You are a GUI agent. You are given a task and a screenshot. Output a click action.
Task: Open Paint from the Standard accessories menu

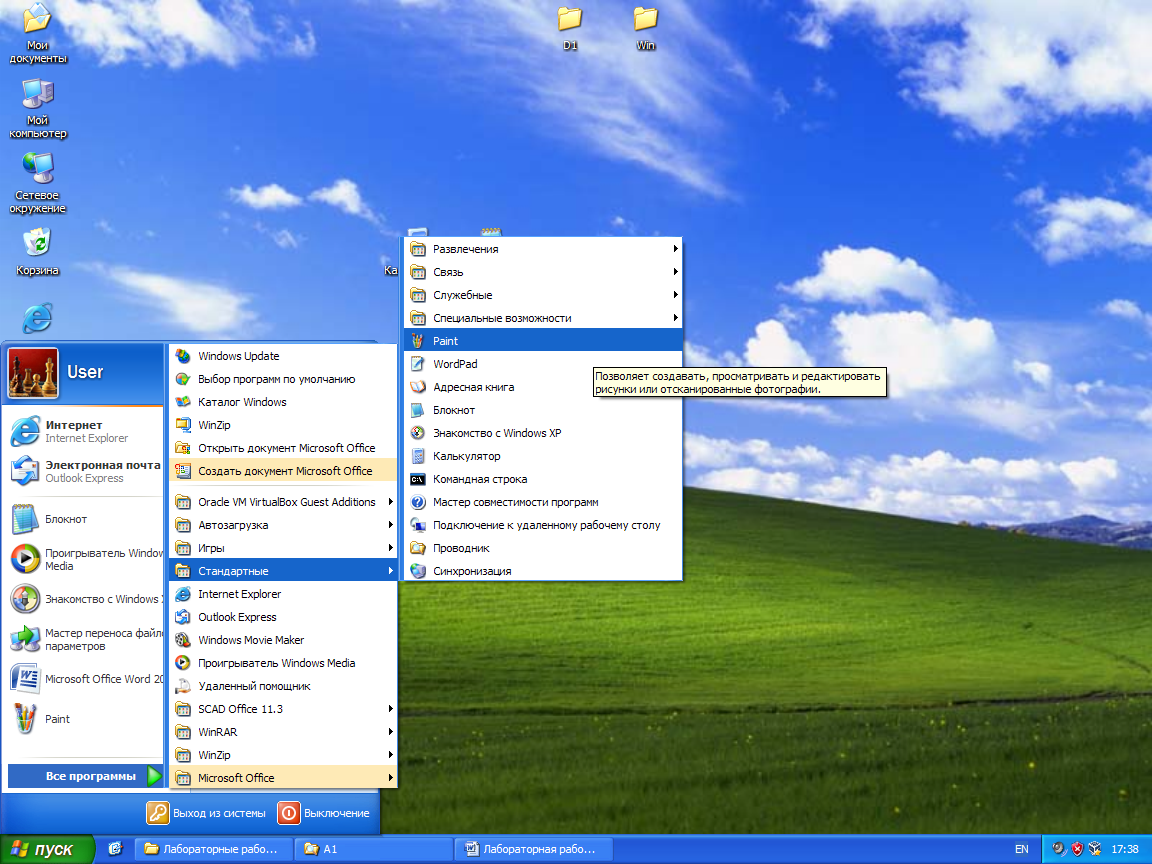pos(543,341)
